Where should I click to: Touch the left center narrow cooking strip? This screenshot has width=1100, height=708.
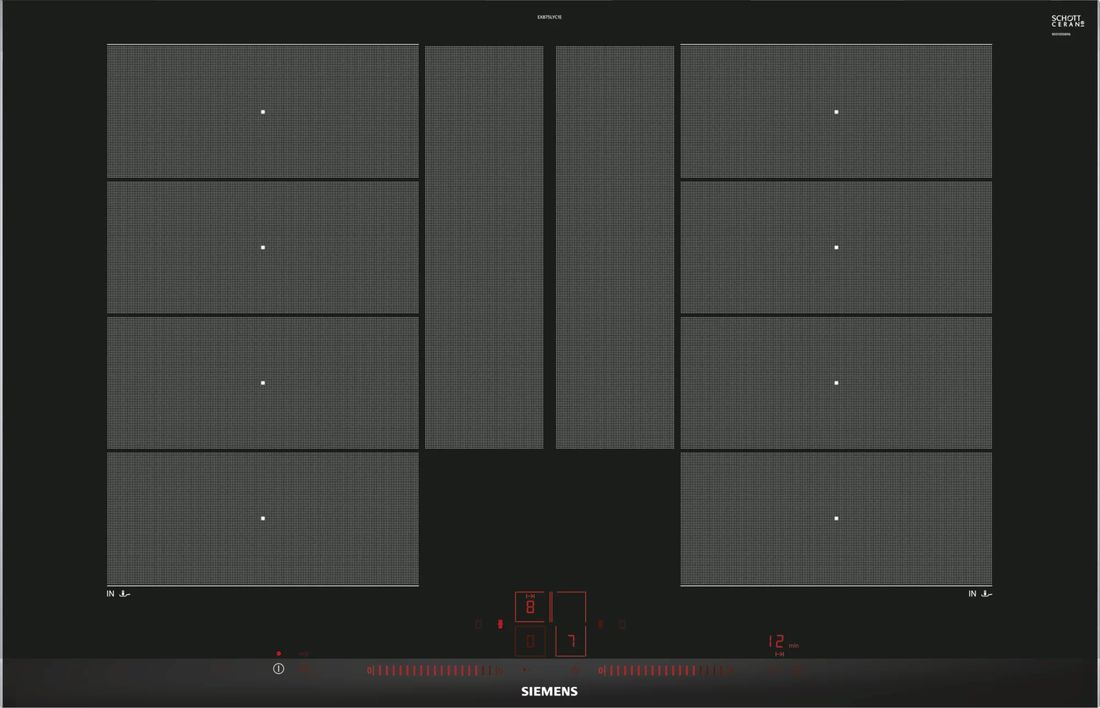coord(484,247)
